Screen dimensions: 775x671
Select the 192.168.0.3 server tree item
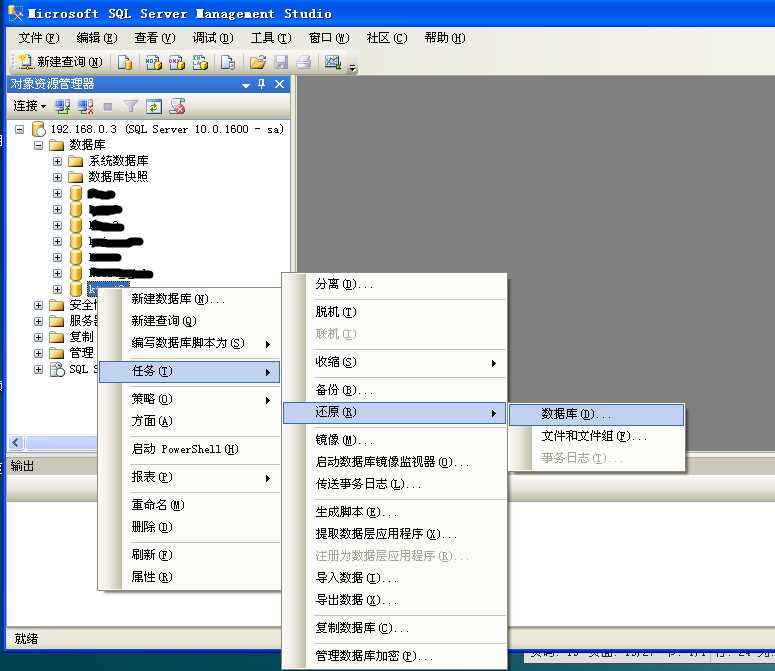pos(167,129)
